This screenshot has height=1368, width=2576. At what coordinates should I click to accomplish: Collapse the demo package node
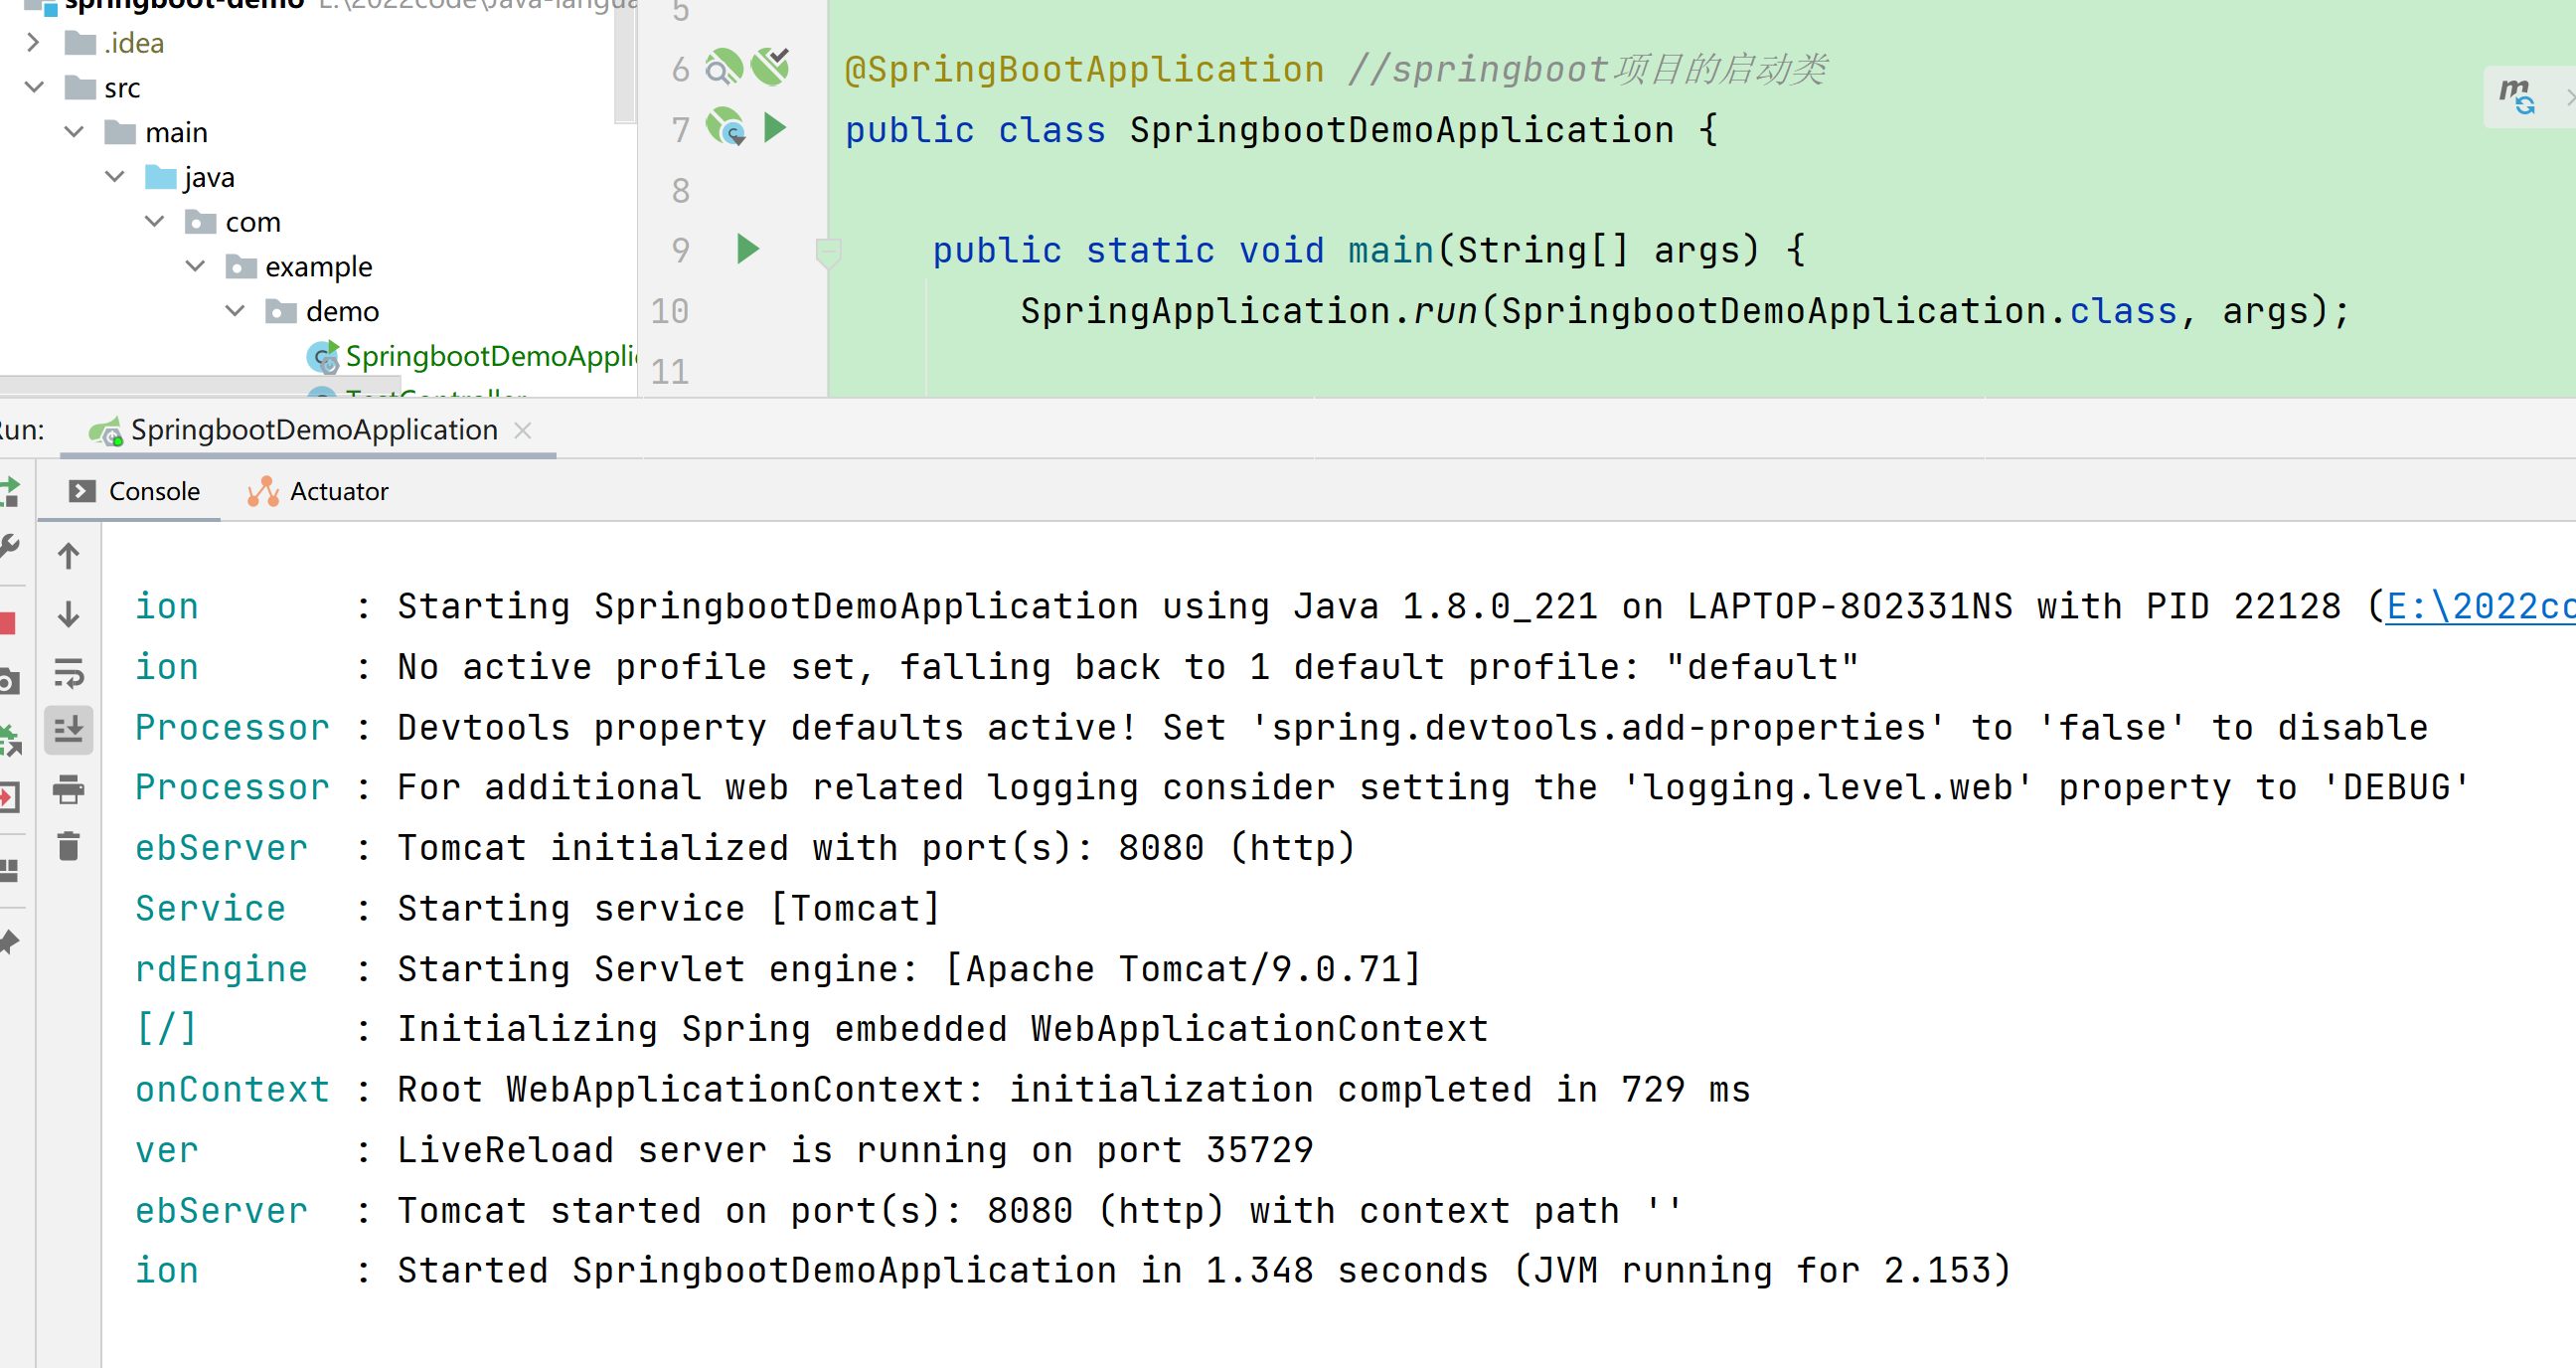235,311
